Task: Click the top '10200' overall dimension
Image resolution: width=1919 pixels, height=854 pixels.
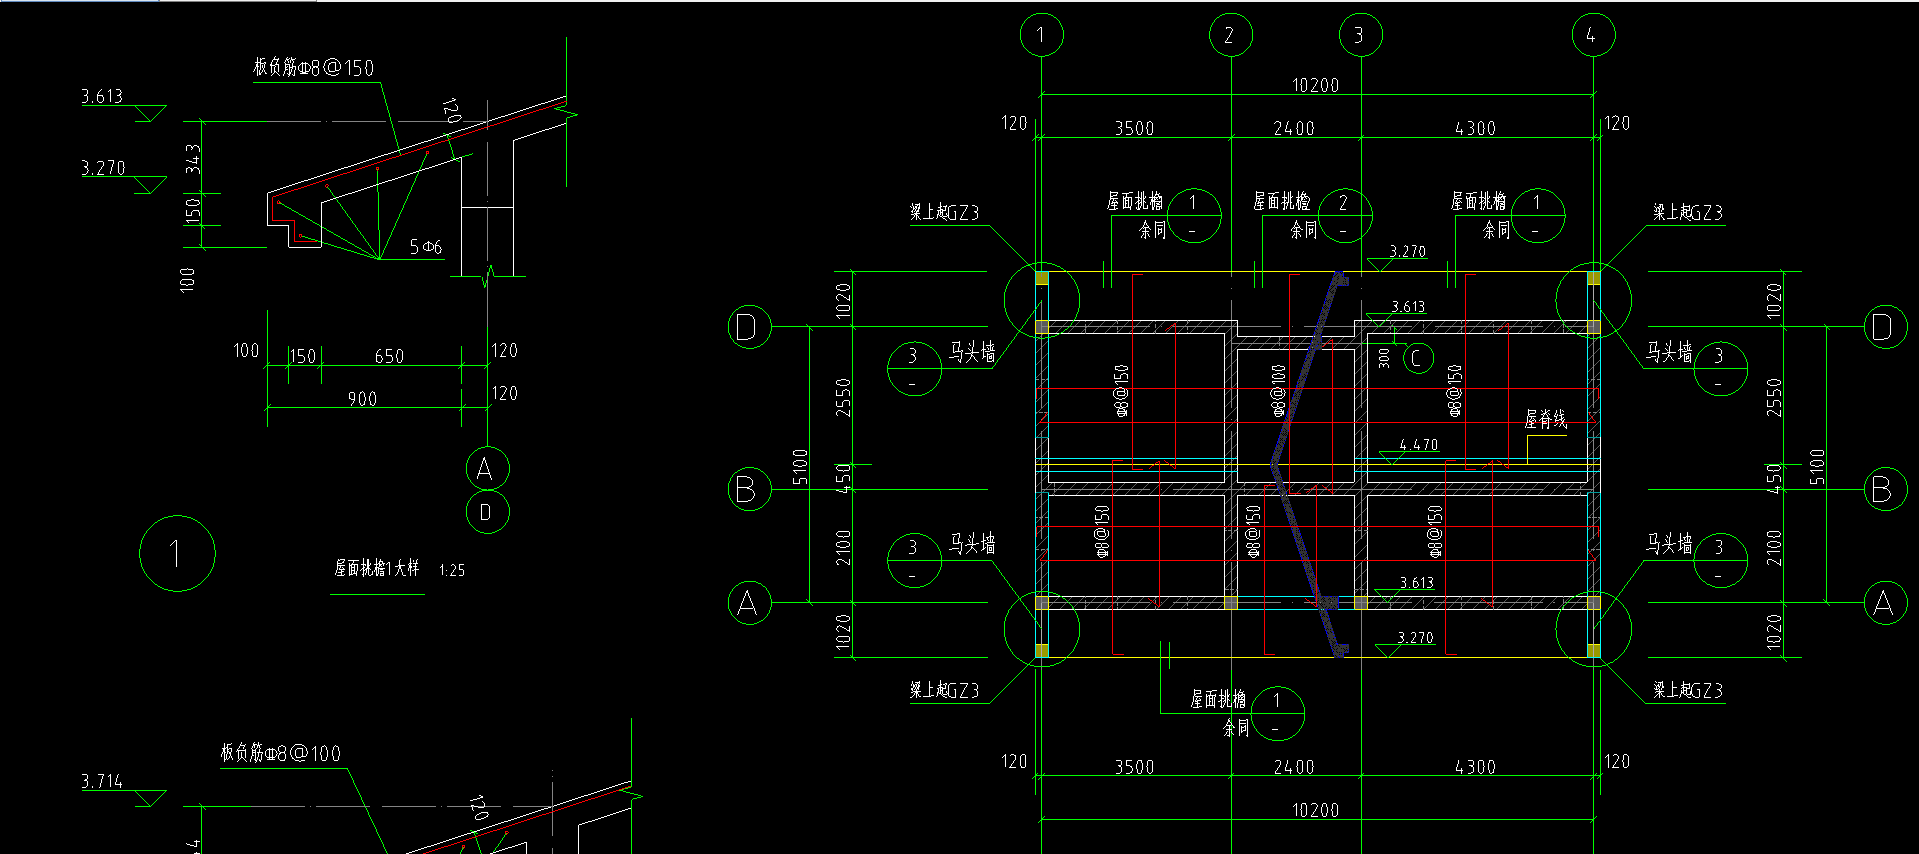Action: pyautogui.click(x=1315, y=85)
